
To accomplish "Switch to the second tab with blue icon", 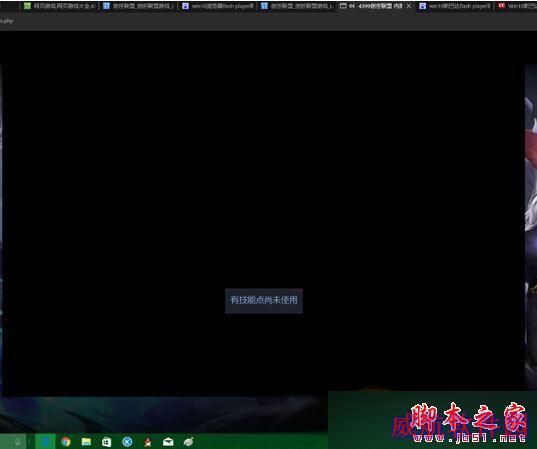I will [138, 6].
